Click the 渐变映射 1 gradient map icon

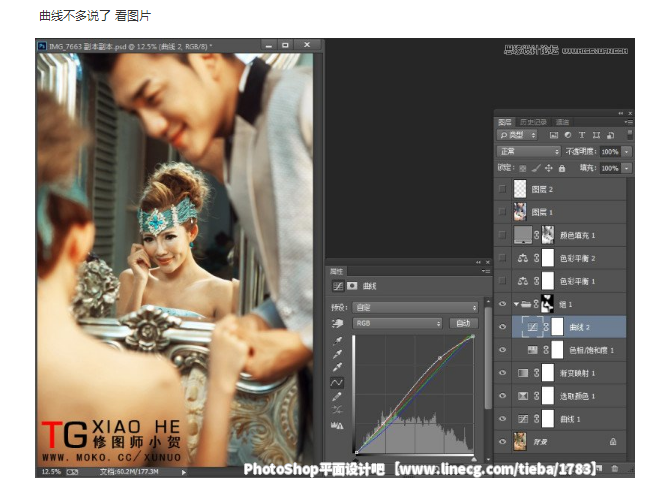[523, 373]
